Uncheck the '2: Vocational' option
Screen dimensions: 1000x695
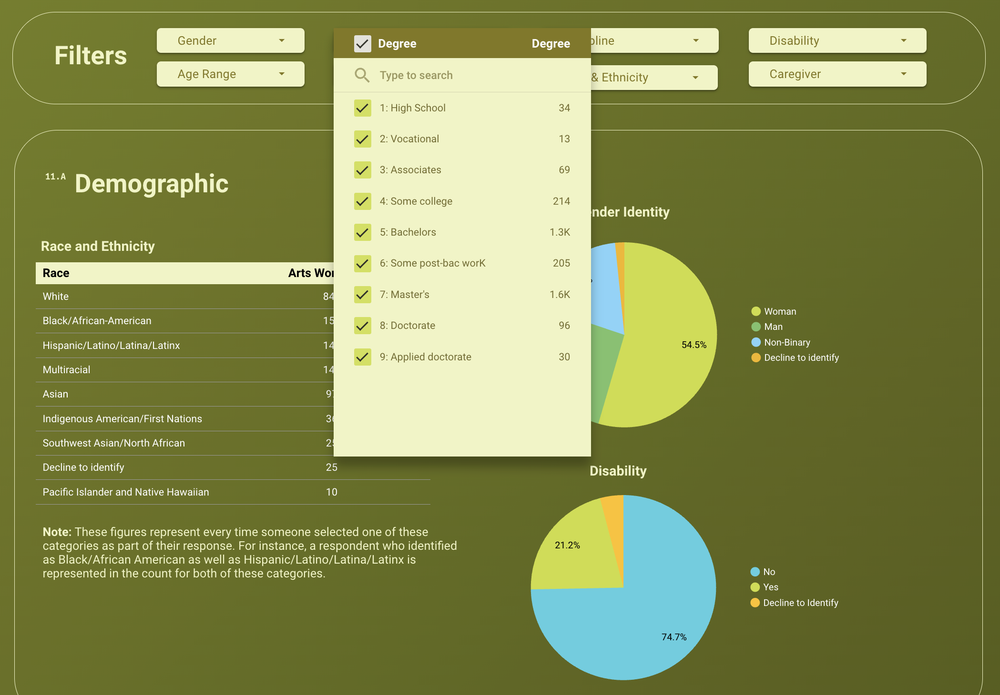pyautogui.click(x=362, y=138)
